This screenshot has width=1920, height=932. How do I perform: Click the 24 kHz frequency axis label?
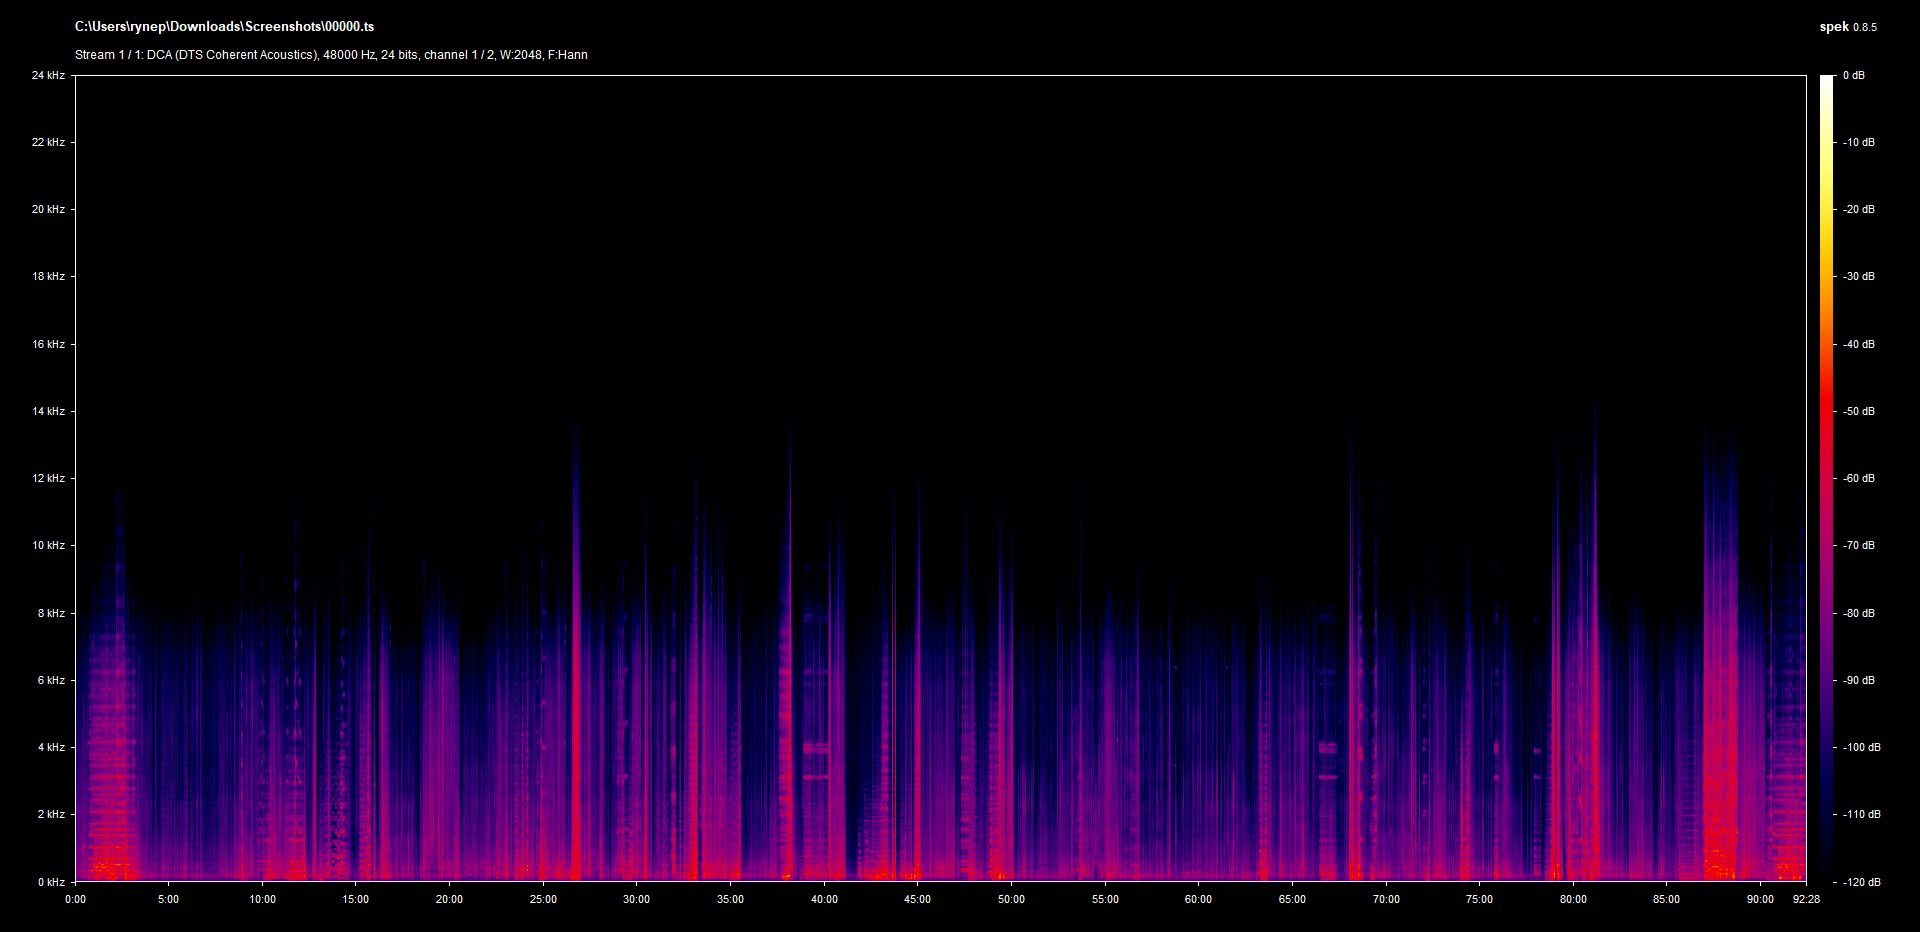click(x=48, y=75)
